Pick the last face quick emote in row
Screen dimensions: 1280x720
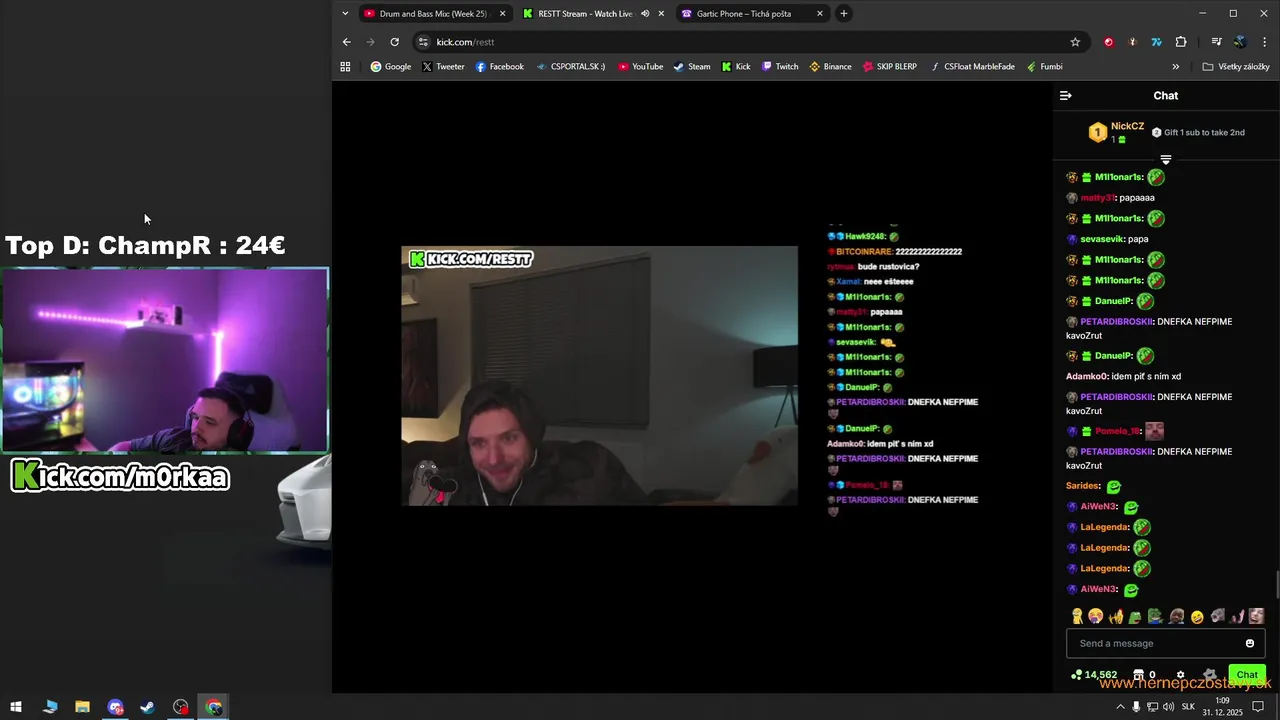coord(1257,617)
